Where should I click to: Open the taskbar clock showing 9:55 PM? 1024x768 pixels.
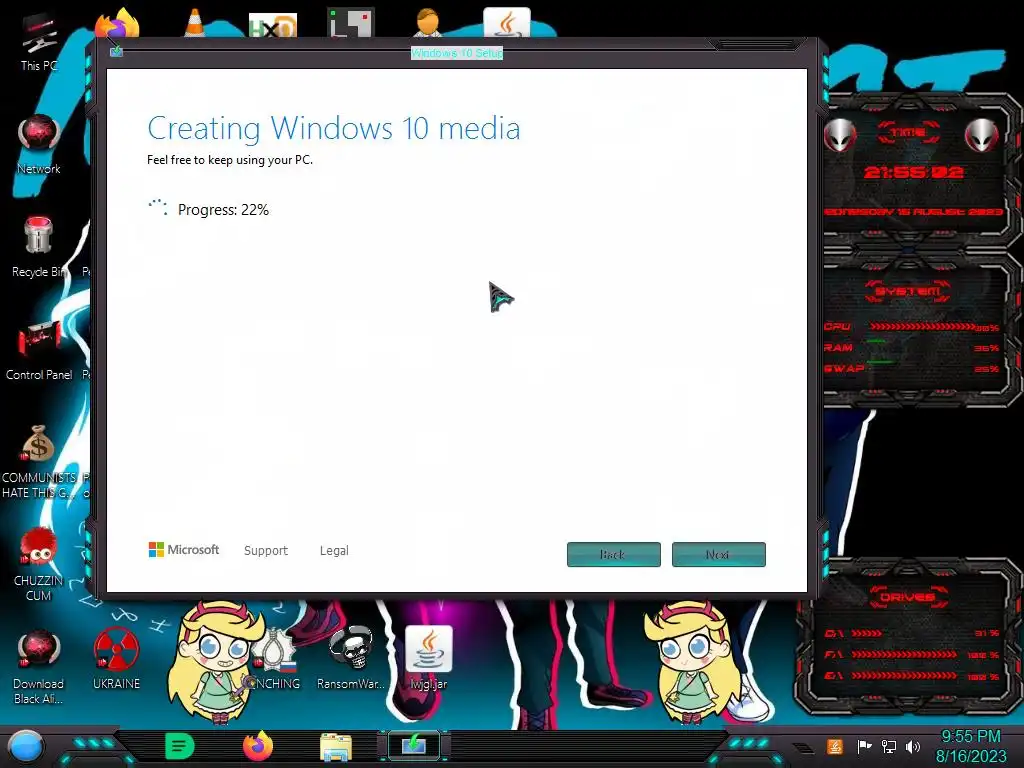coord(970,746)
